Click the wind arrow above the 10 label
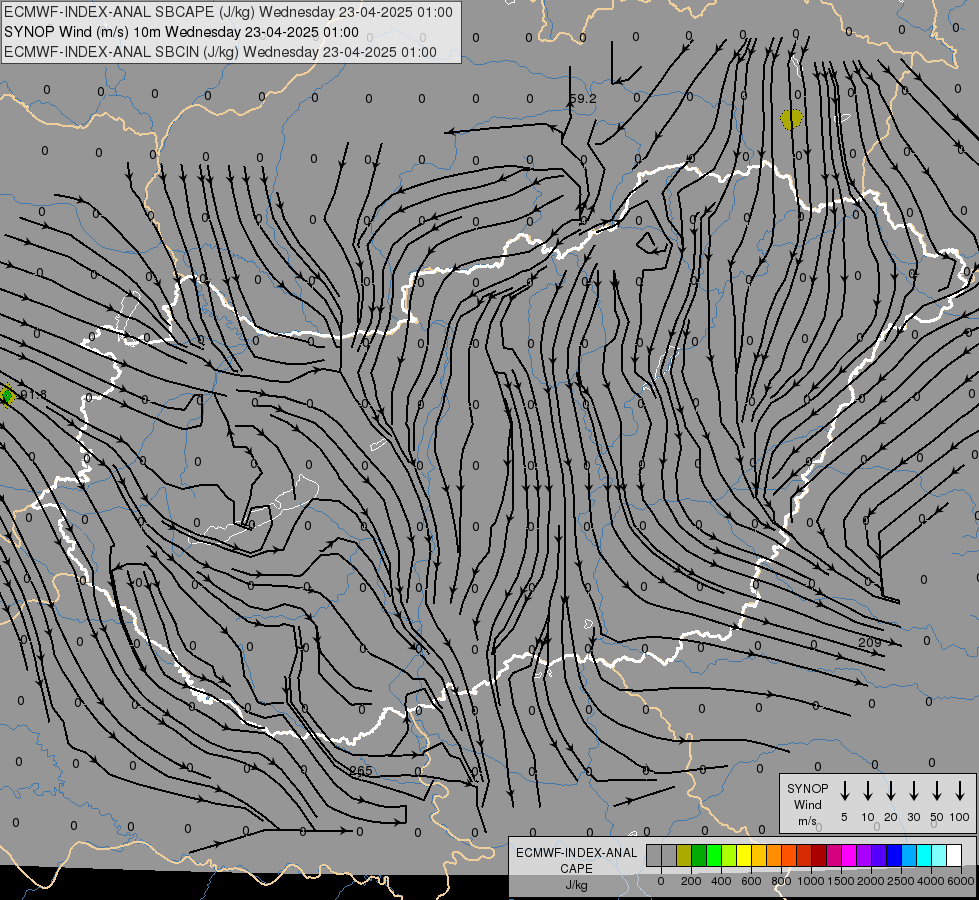This screenshot has height=900, width=979. pyautogui.click(x=868, y=790)
